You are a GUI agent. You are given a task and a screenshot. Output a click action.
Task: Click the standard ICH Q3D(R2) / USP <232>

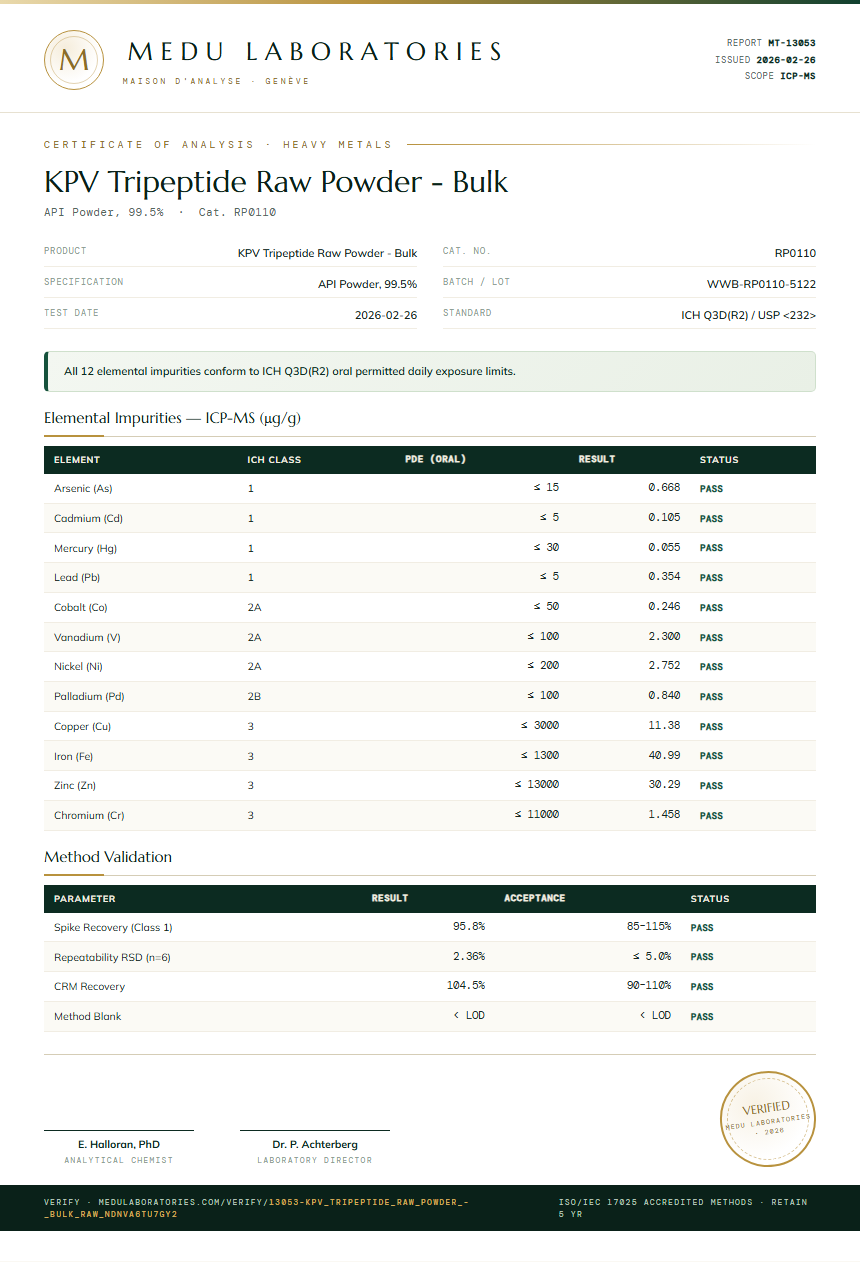tap(748, 315)
